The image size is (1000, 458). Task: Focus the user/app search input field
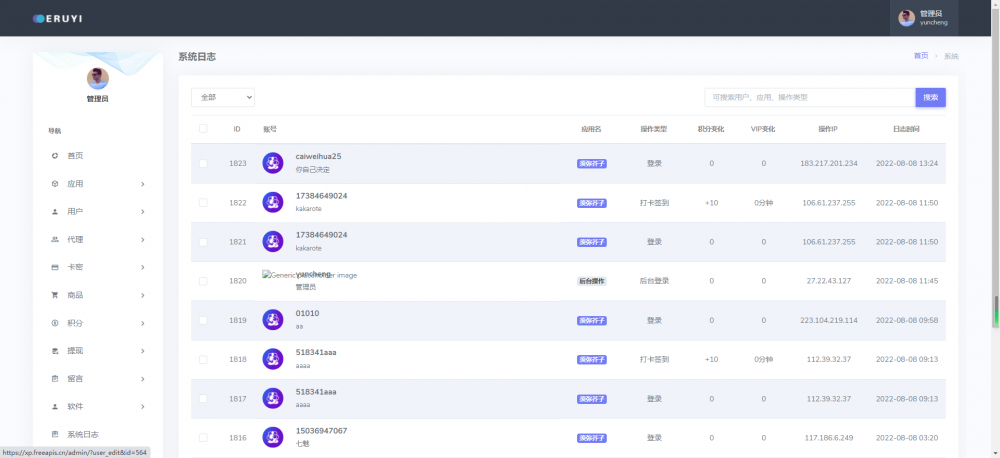809,97
